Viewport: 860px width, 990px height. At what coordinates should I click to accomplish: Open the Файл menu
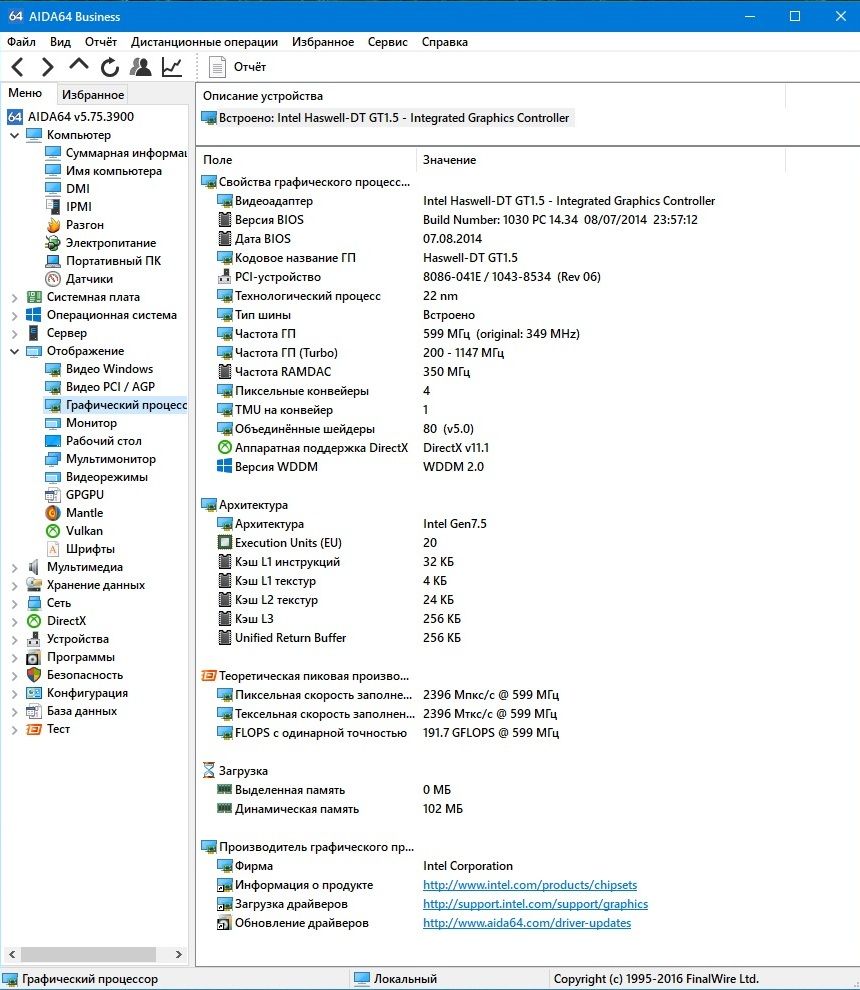(21, 42)
